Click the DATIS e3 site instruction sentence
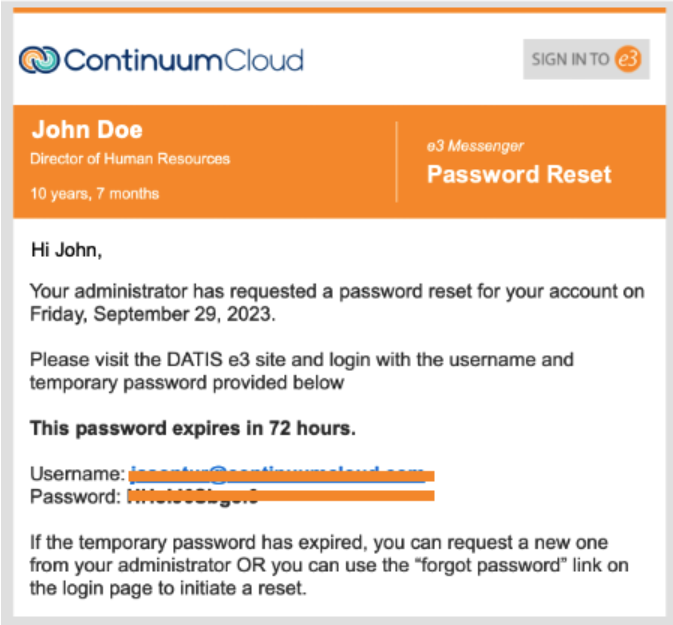673x625 pixels. pyautogui.click(x=300, y=359)
